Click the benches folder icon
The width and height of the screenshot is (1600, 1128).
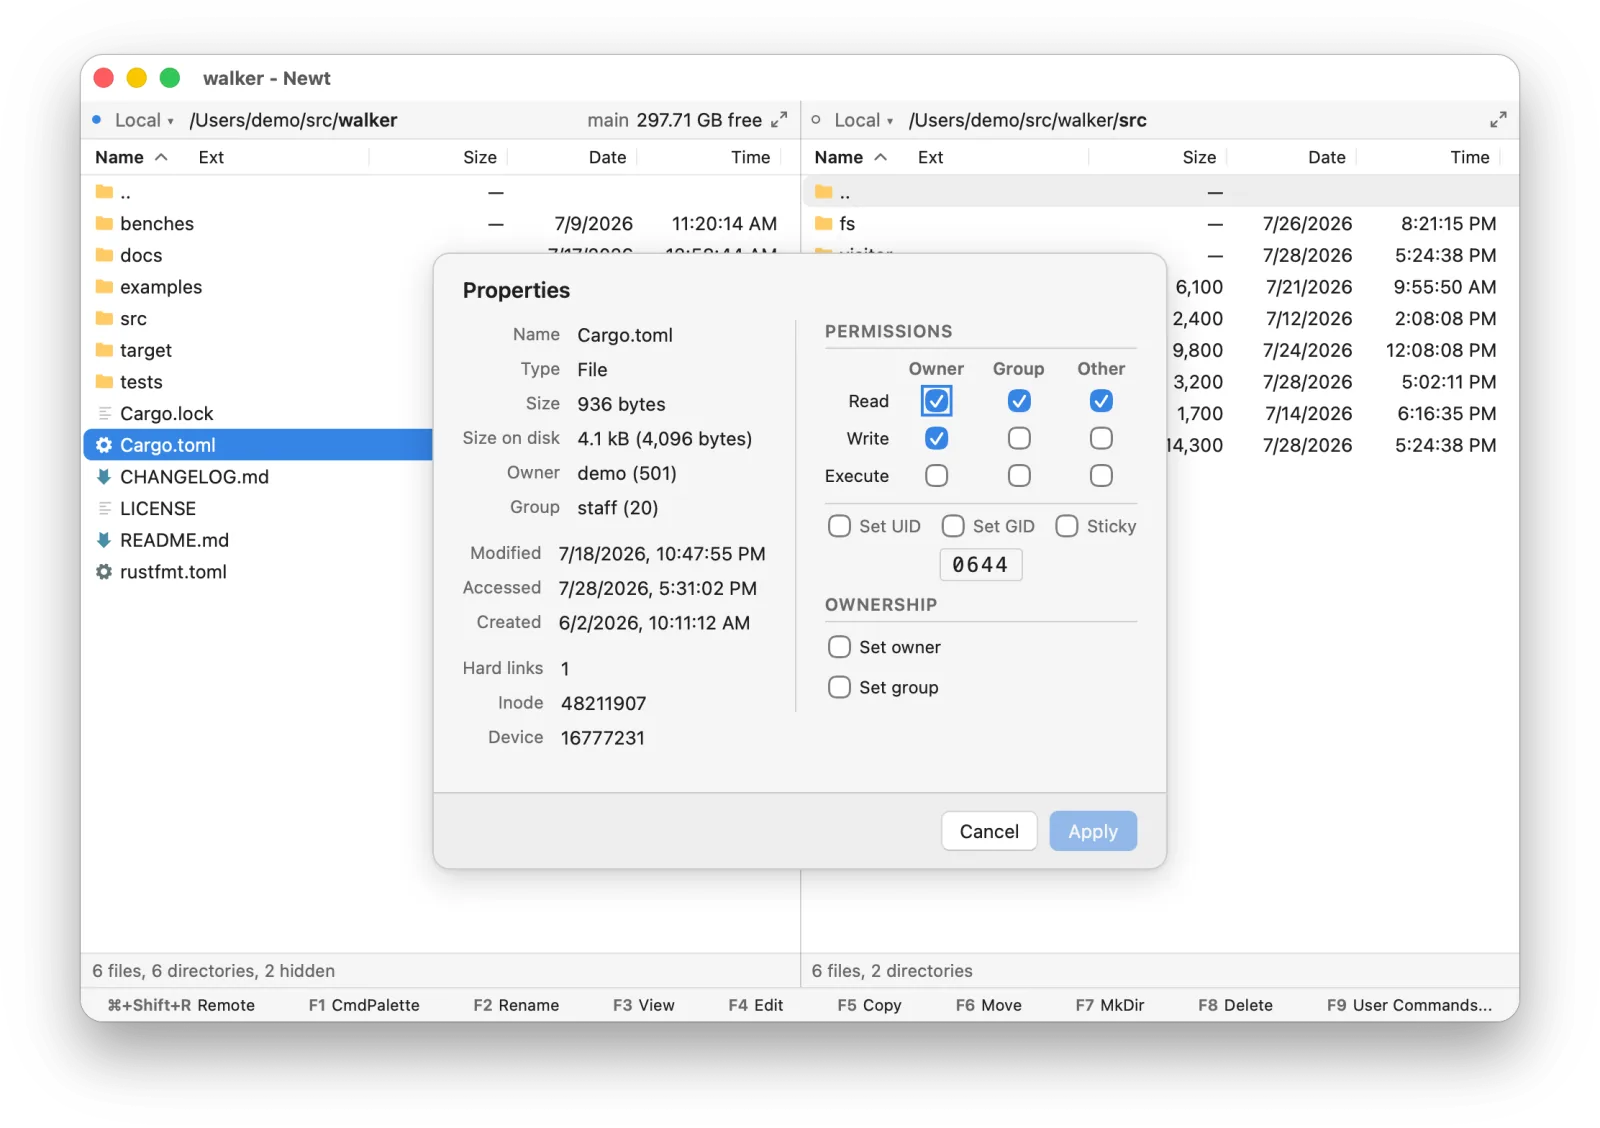(104, 223)
